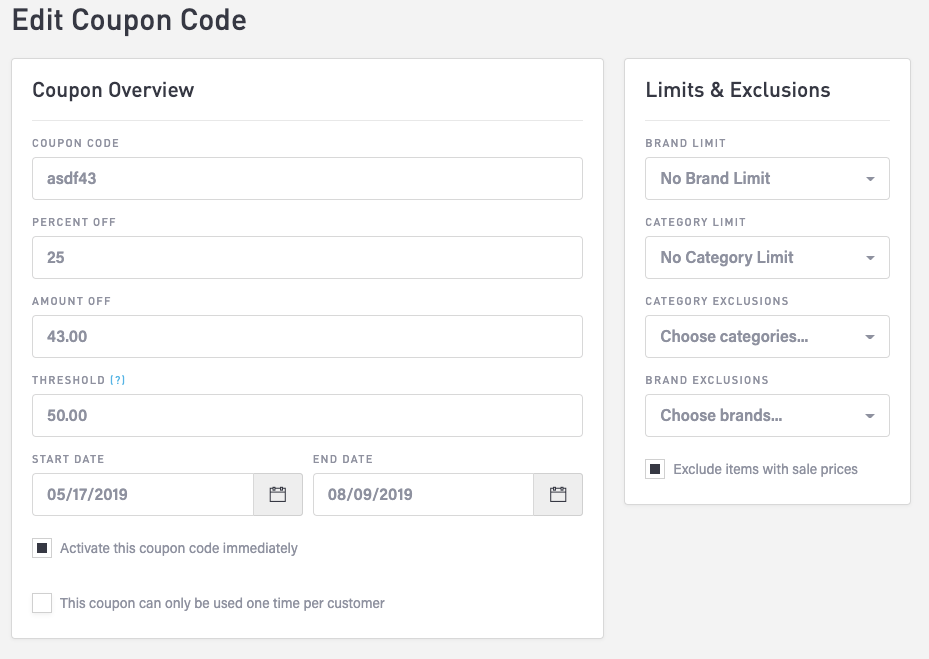Viewport: 929px width, 659px height.
Task: Toggle Exclude items with sale prices
Action: pyautogui.click(x=655, y=469)
